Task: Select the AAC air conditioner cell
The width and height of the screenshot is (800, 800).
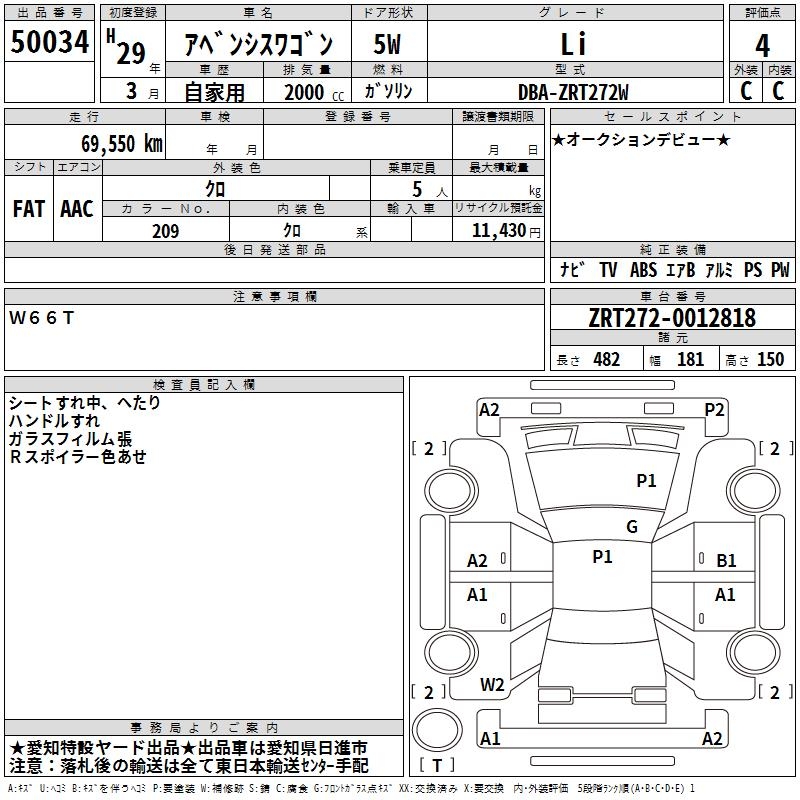Action: [x=77, y=209]
